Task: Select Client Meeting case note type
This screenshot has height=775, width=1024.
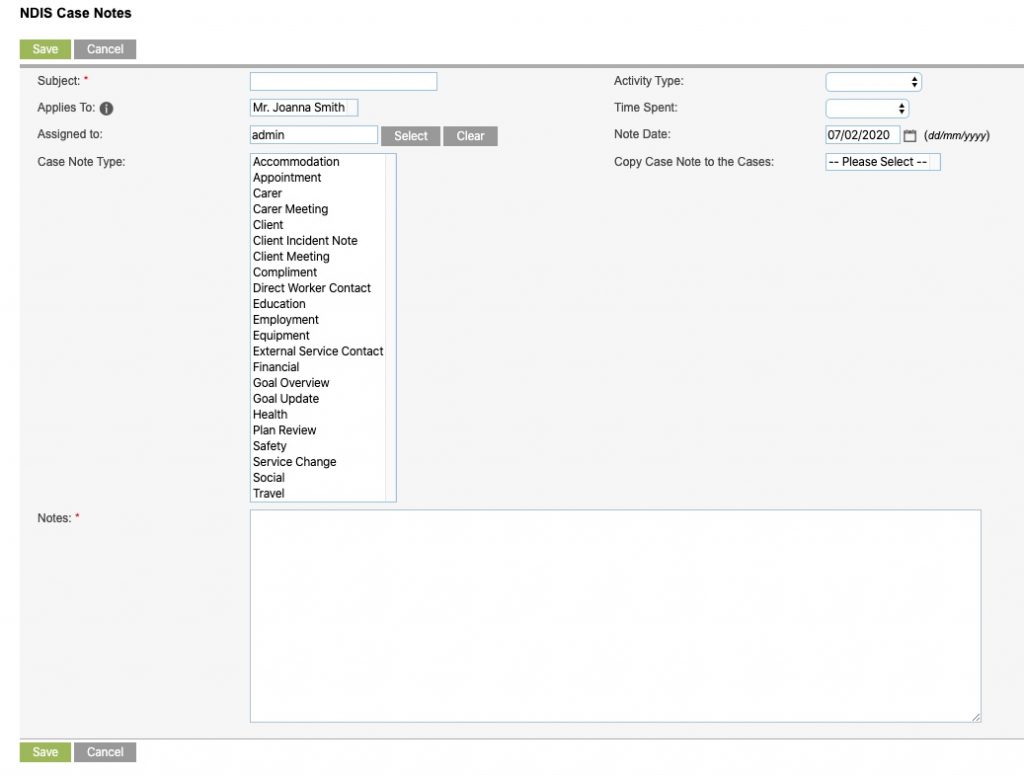Action: pos(318,257)
